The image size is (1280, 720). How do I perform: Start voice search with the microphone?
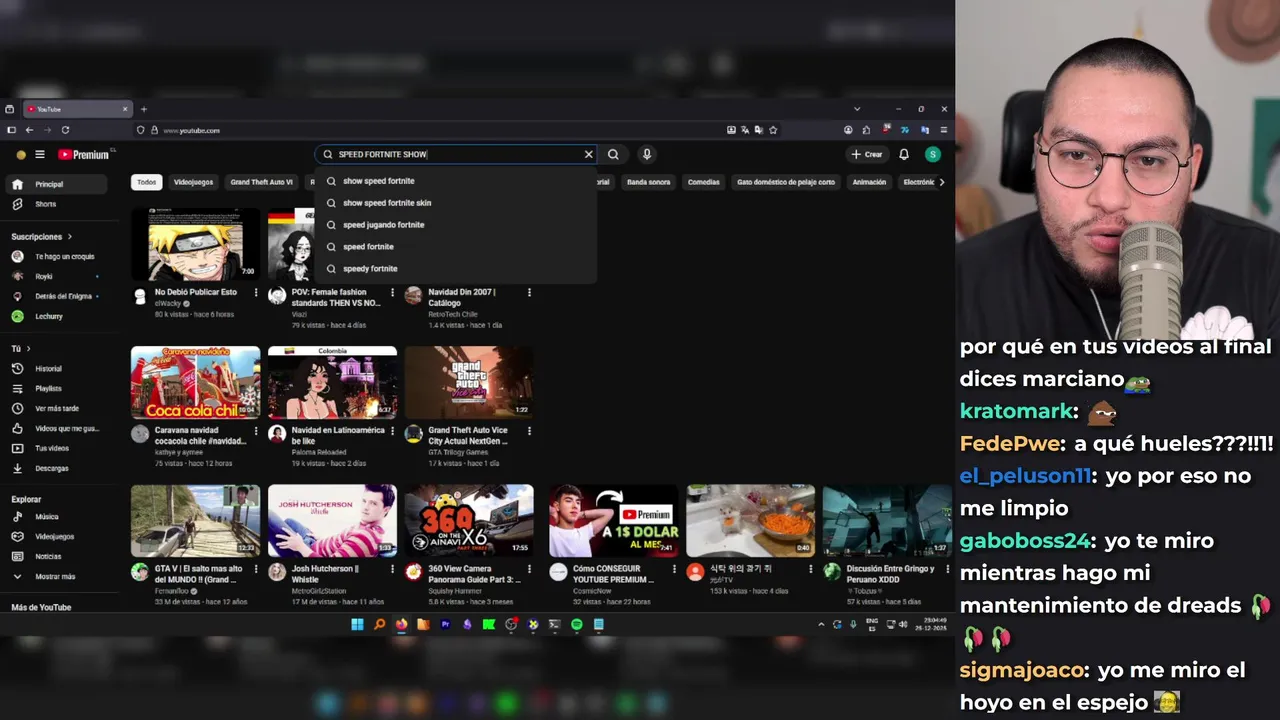click(x=647, y=154)
